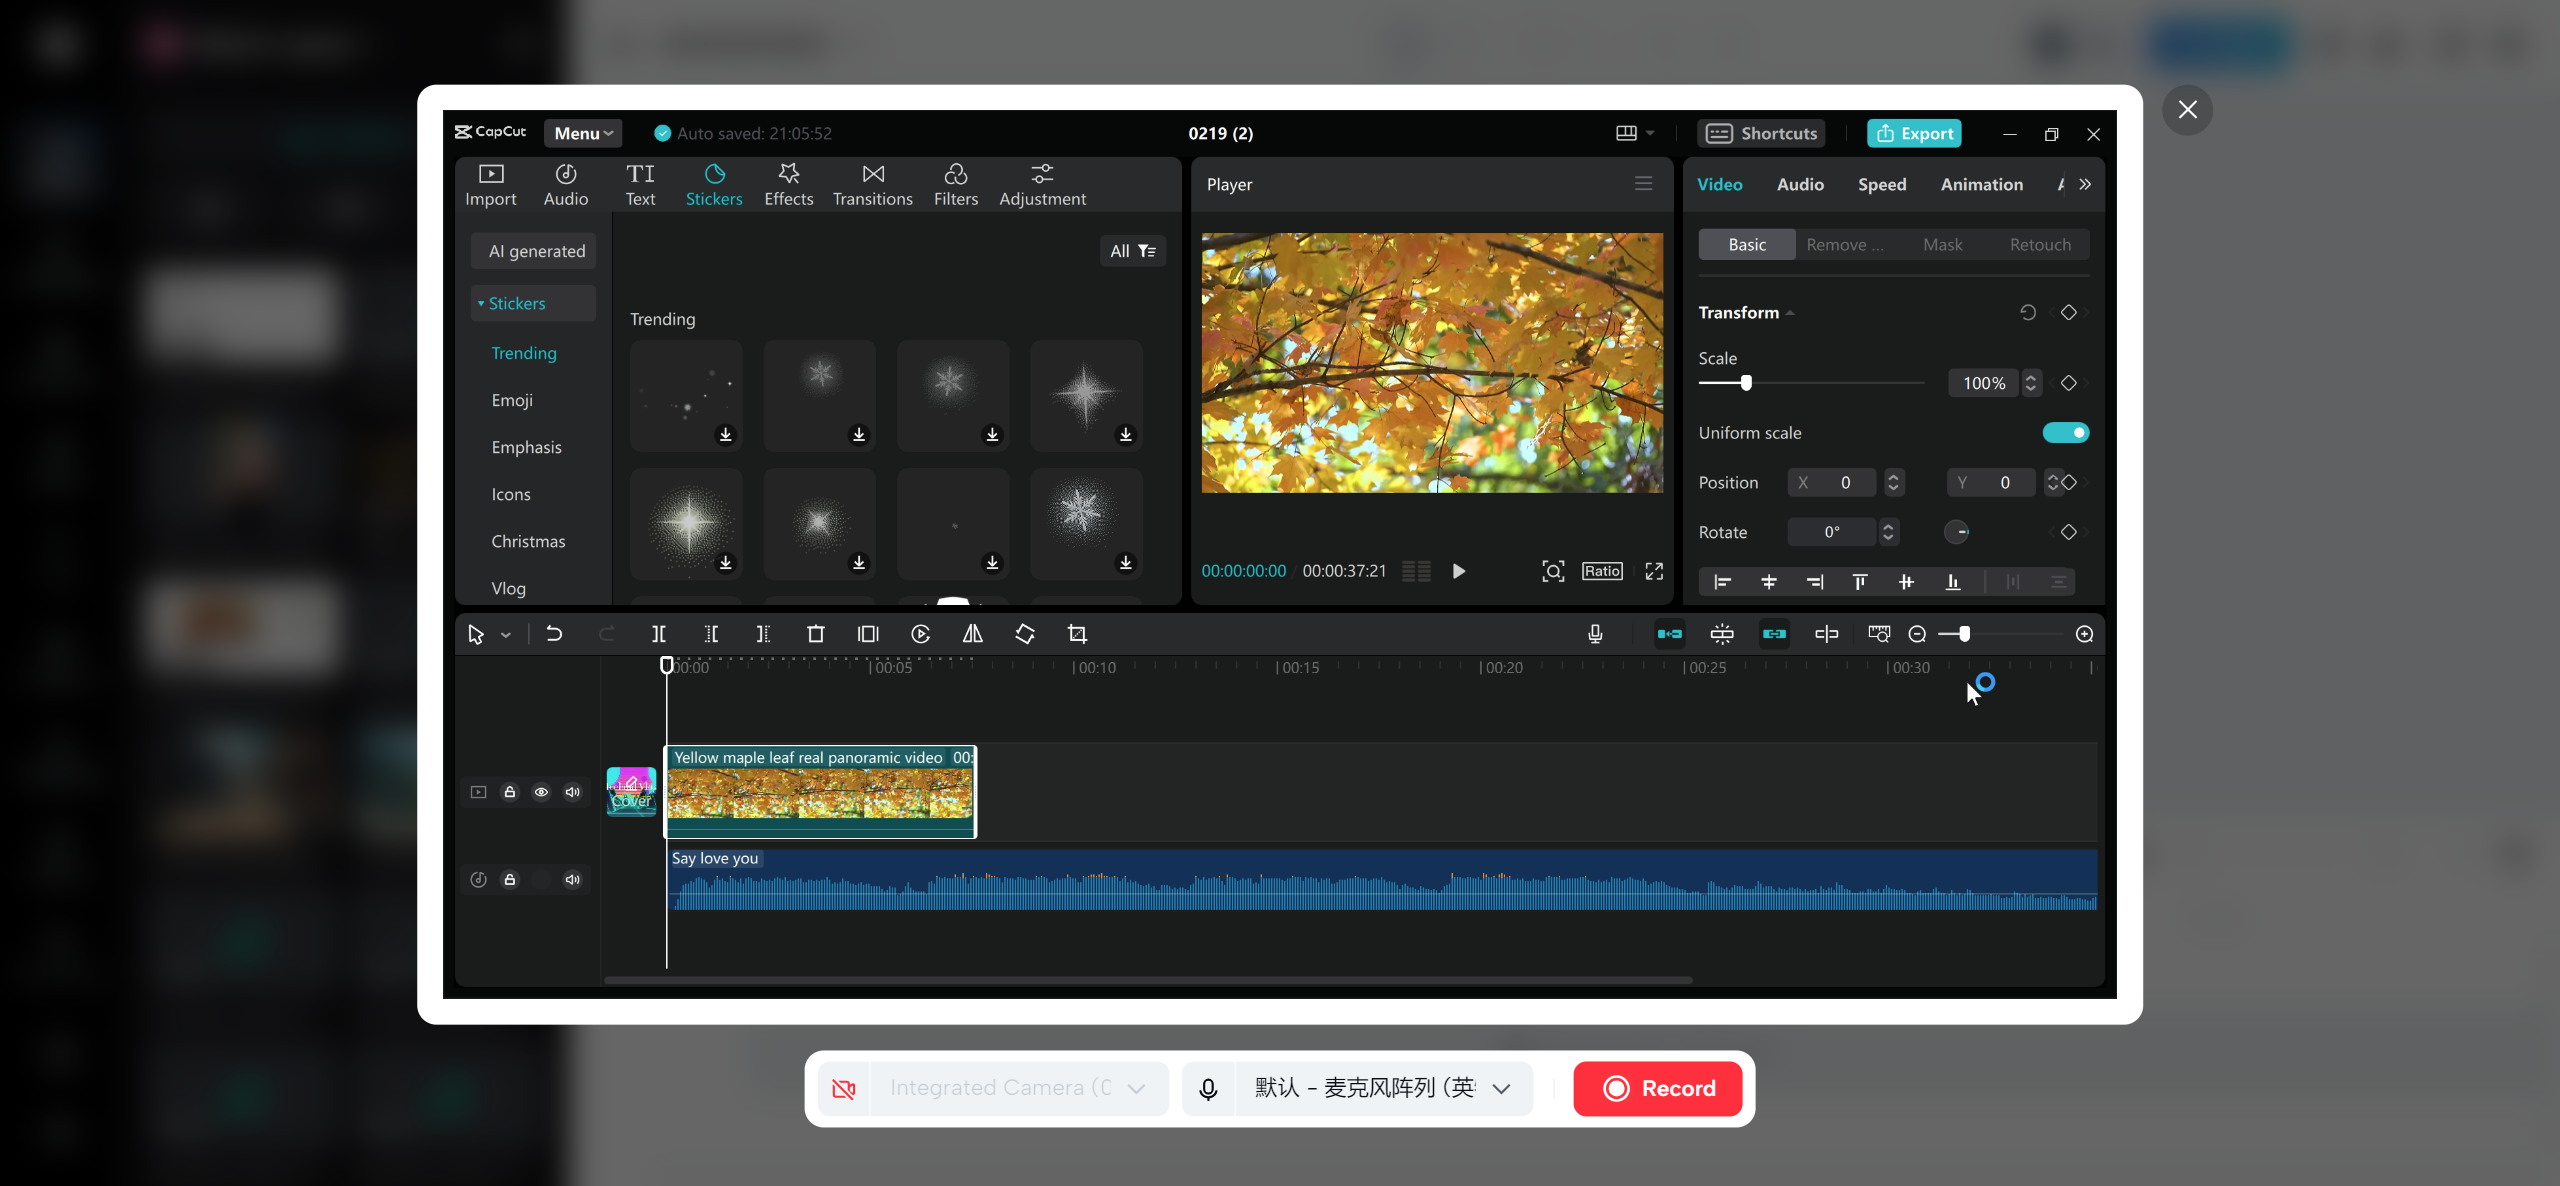
Task: Click the Crop tool above the timeline
Action: click(1078, 633)
